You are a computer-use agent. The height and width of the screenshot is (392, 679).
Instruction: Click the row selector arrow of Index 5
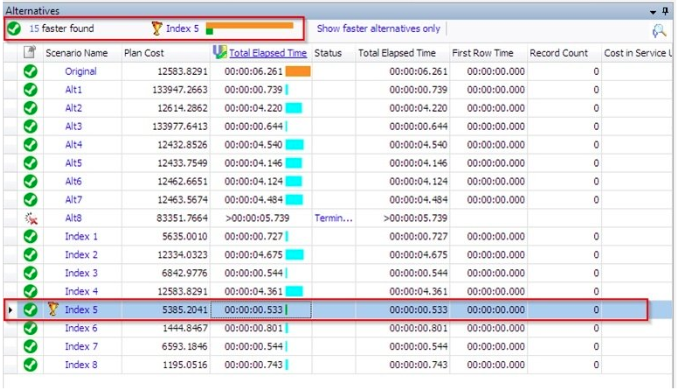(10, 310)
